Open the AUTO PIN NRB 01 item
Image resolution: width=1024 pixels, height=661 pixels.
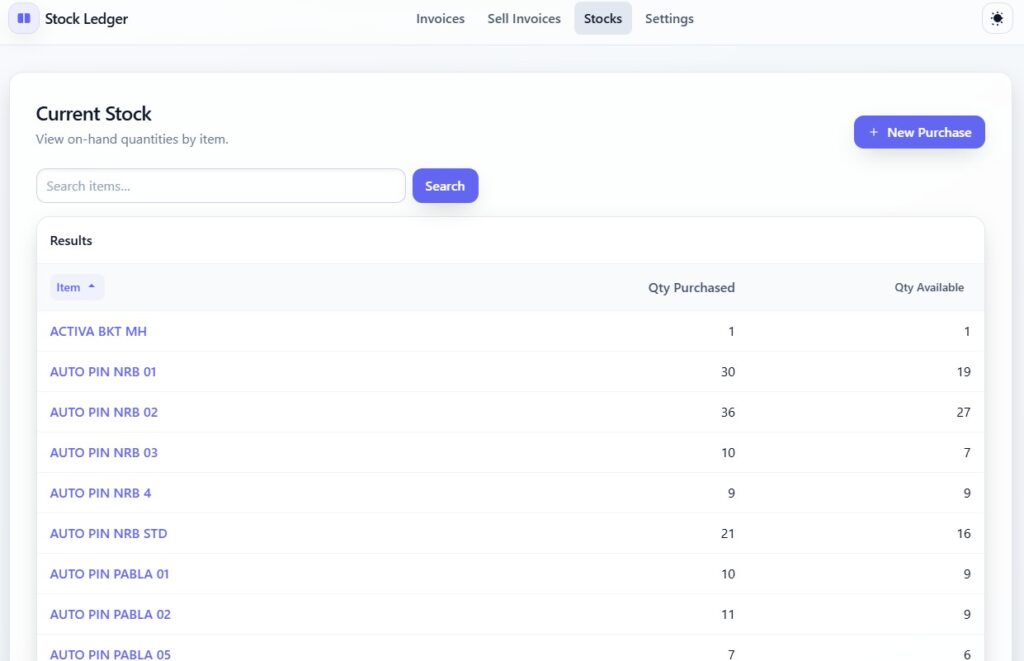[x=103, y=372]
